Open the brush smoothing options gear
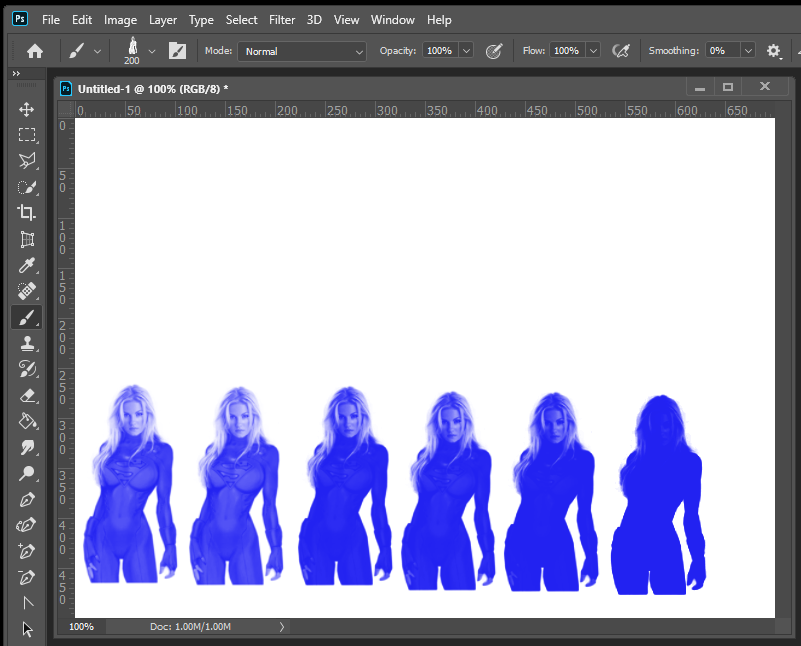 (773, 50)
